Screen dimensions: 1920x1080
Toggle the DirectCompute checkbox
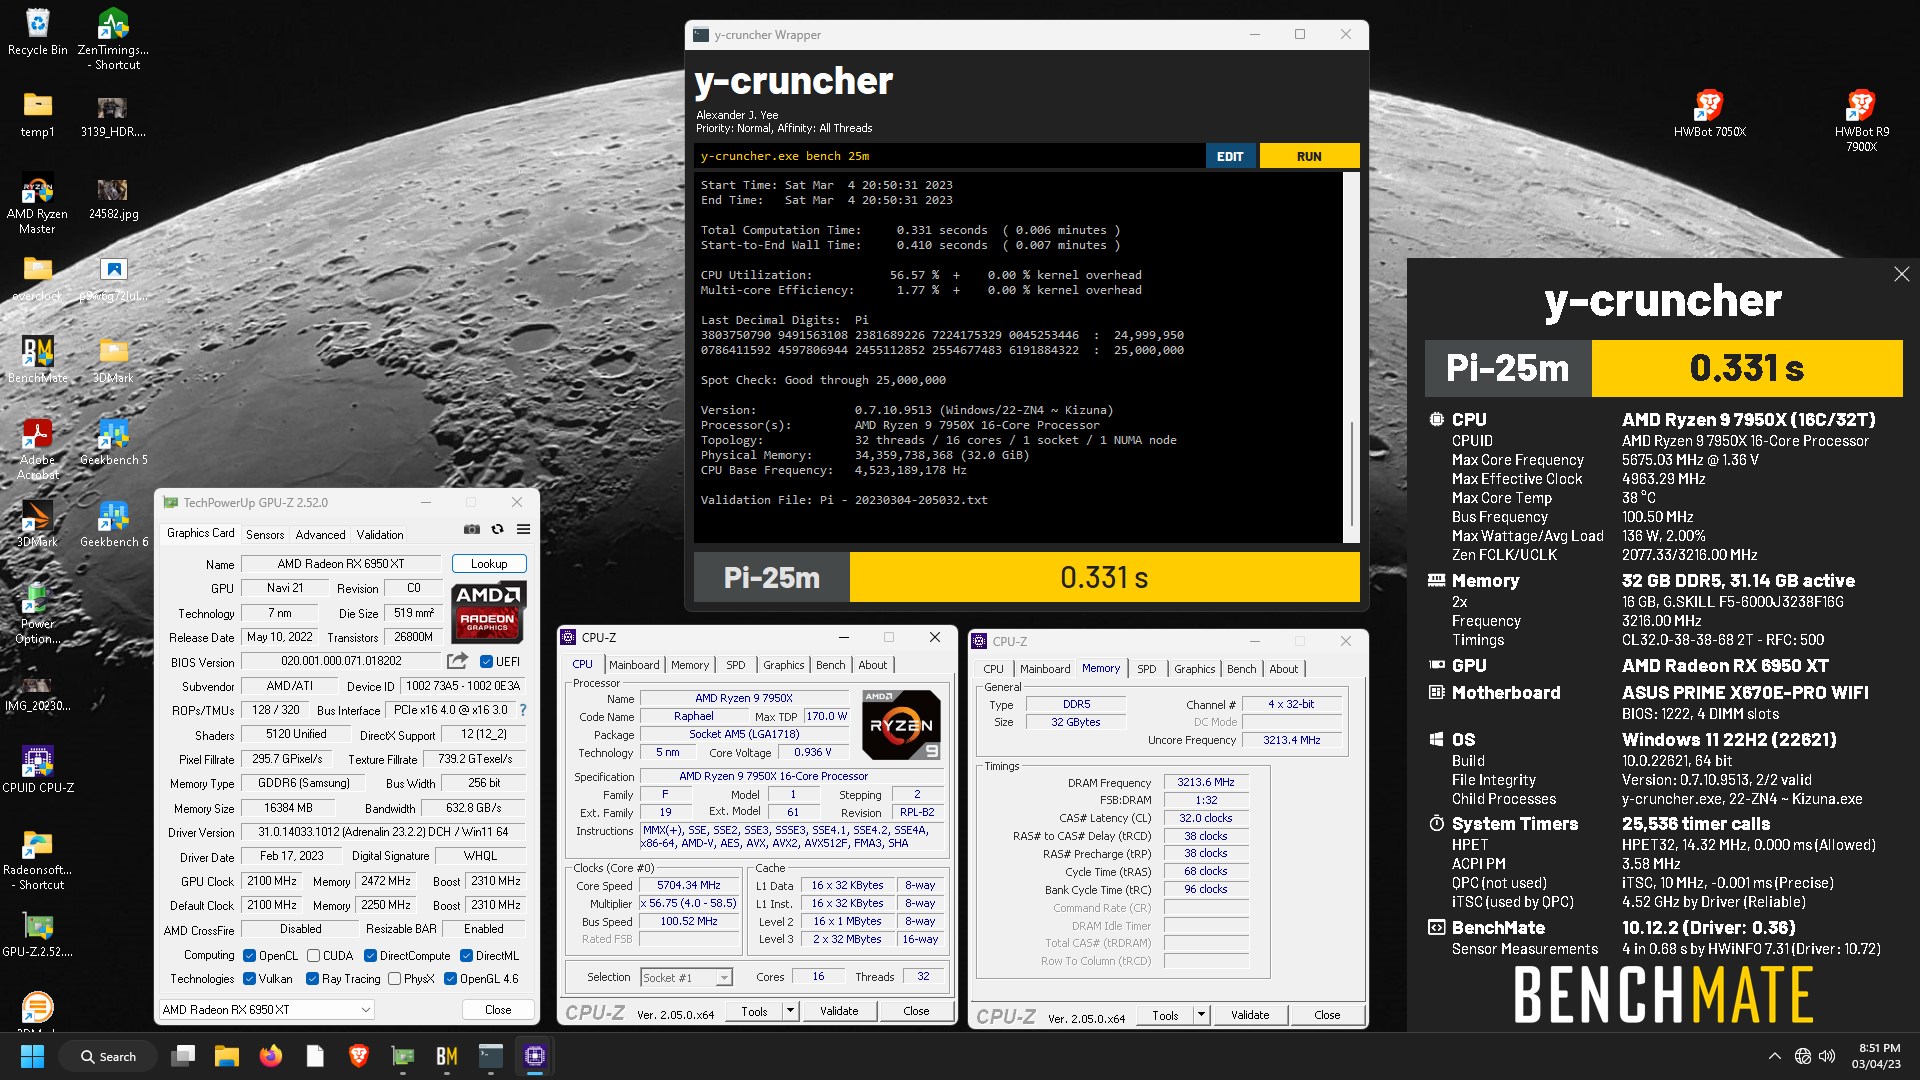click(370, 955)
